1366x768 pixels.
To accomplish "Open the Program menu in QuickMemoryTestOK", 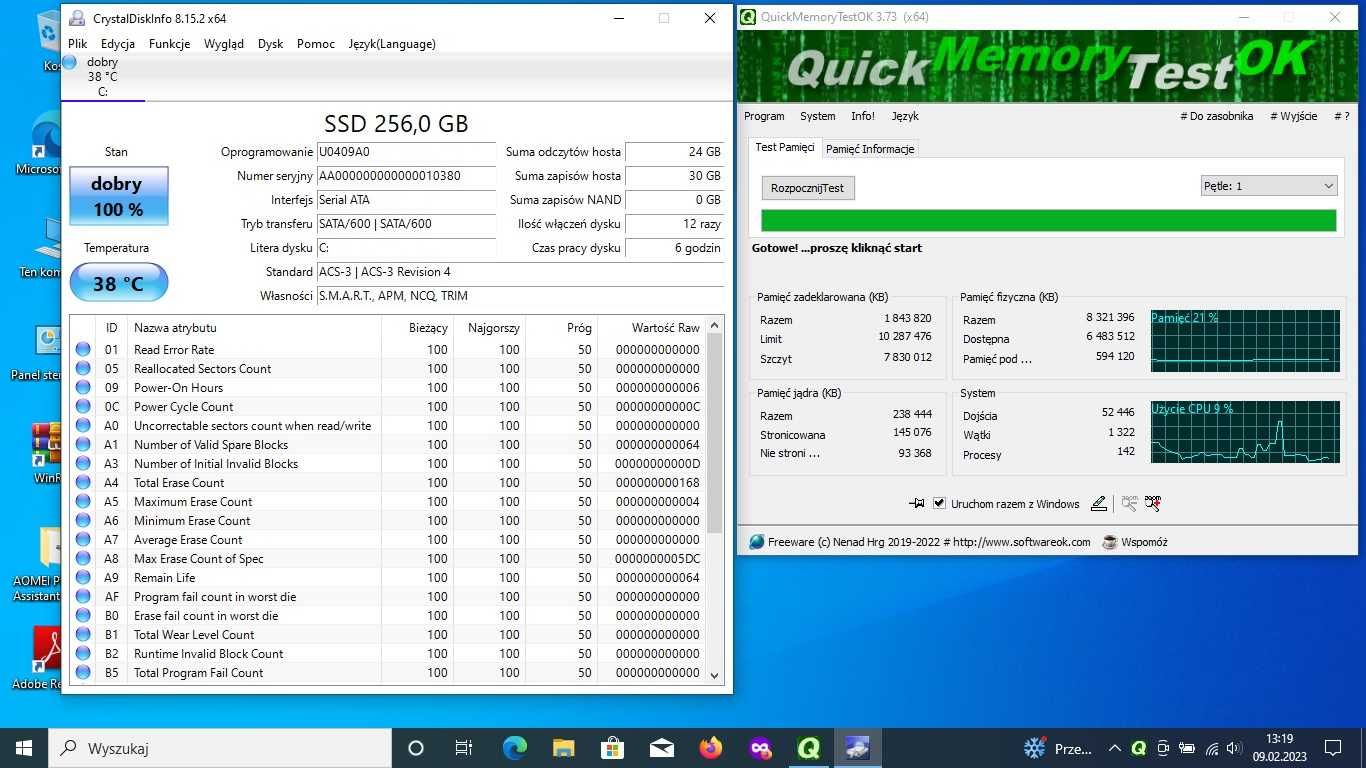I will point(764,116).
